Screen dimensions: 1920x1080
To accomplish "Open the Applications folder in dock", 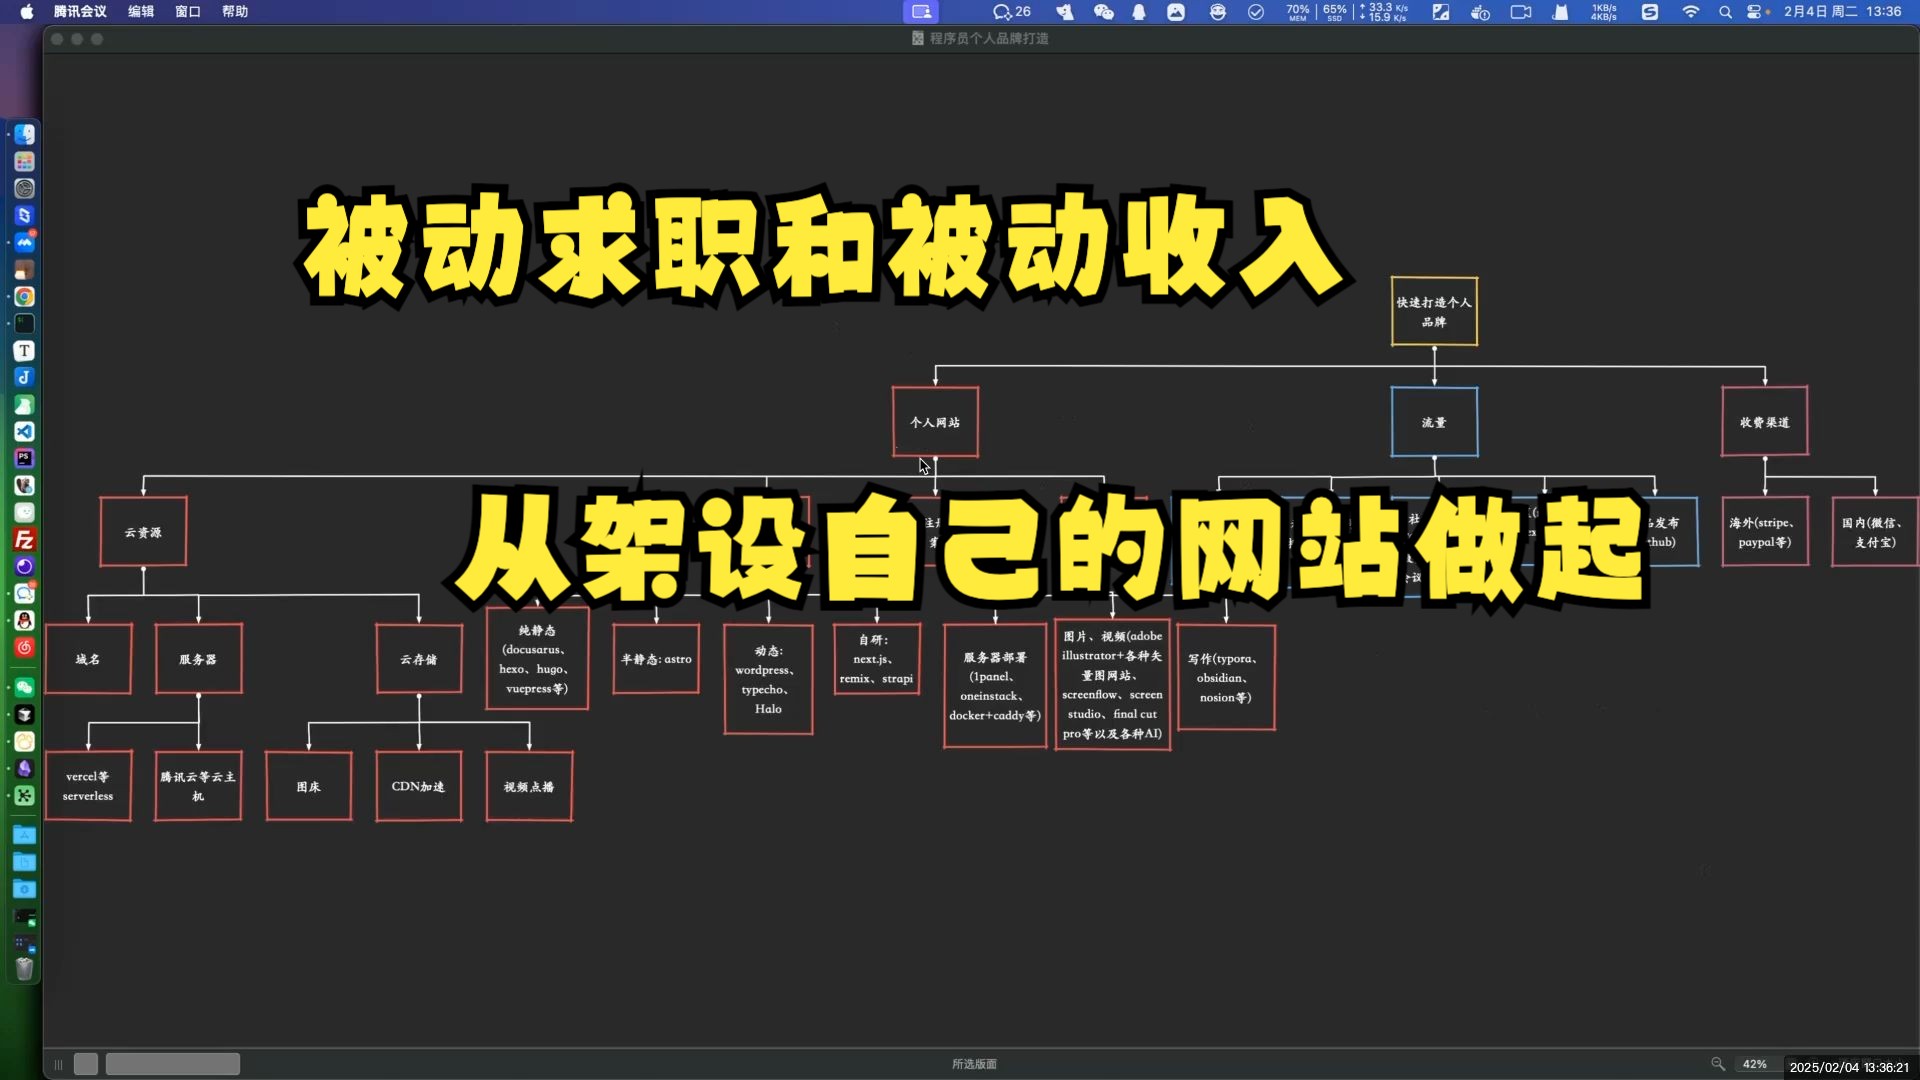I will click(25, 835).
